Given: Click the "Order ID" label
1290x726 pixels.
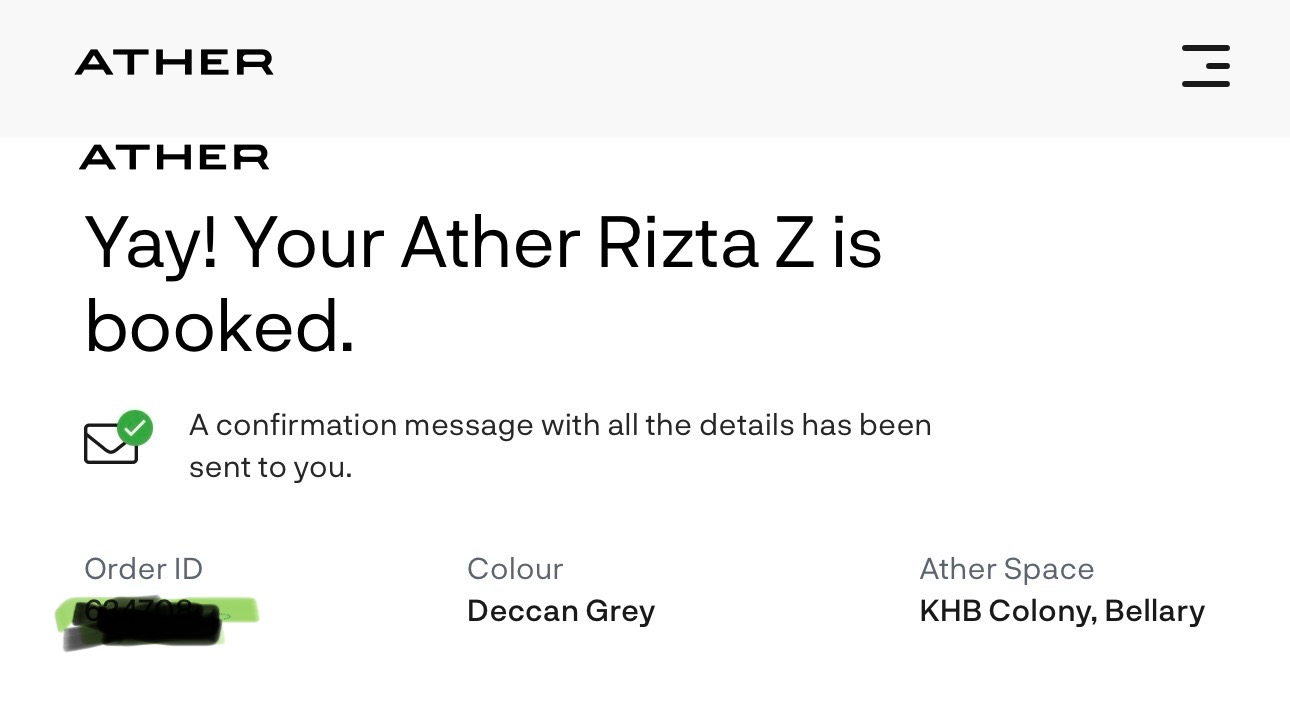Looking at the screenshot, I should pyautogui.click(x=143, y=569).
